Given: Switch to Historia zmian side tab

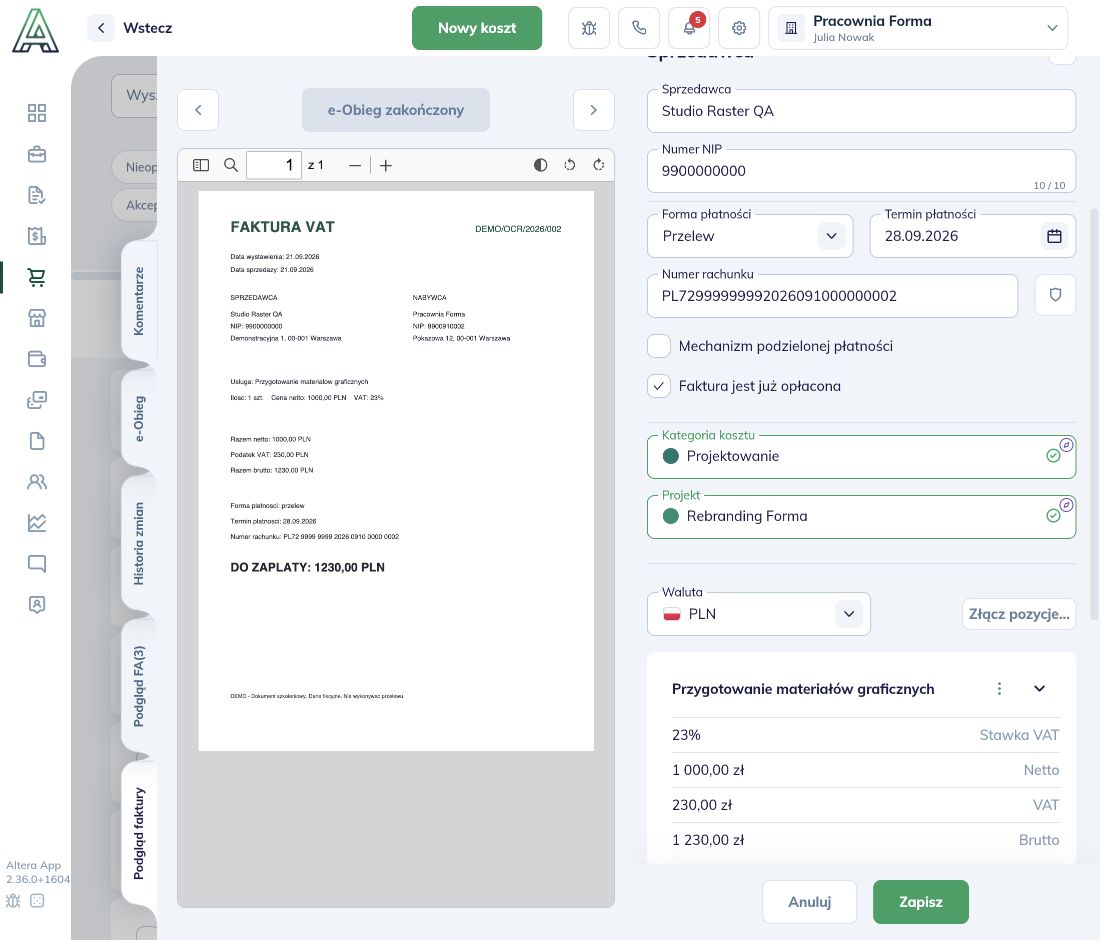Looking at the screenshot, I should click(x=139, y=543).
